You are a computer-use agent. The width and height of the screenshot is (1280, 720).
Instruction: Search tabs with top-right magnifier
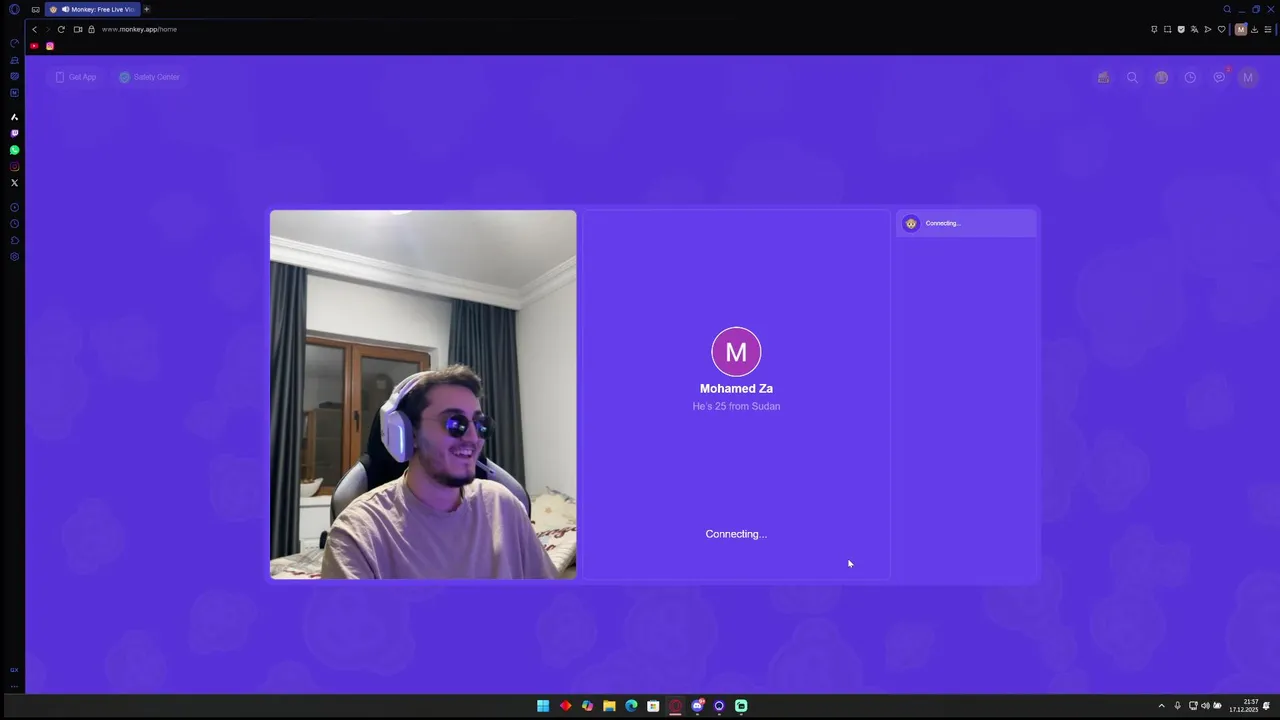coord(1227,9)
